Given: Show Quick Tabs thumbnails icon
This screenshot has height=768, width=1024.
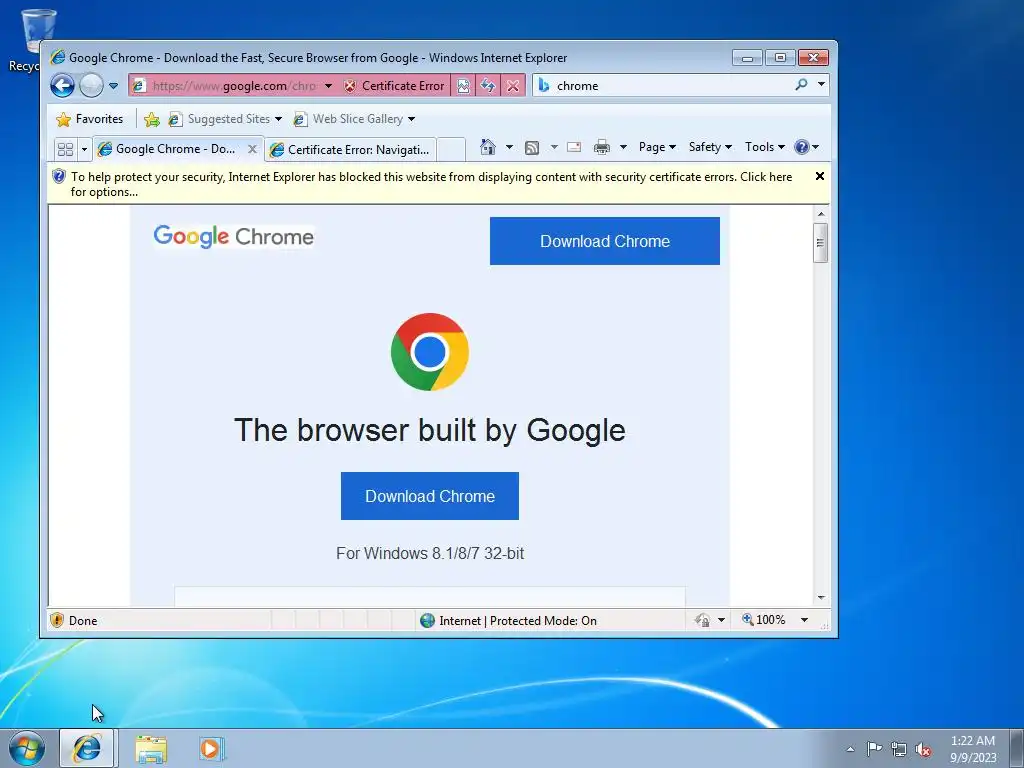Looking at the screenshot, I should [x=65, y=149].
